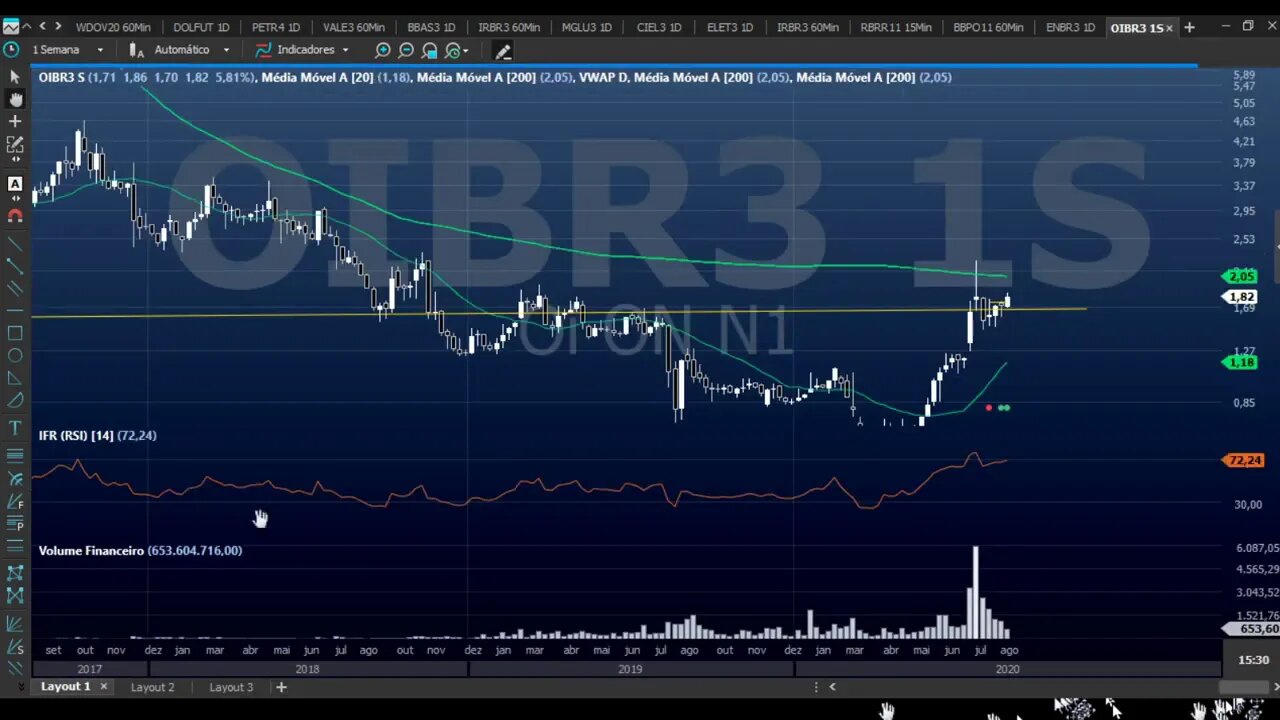Switch to the WDOV20 60Min tab

click(x=113, y=27)
